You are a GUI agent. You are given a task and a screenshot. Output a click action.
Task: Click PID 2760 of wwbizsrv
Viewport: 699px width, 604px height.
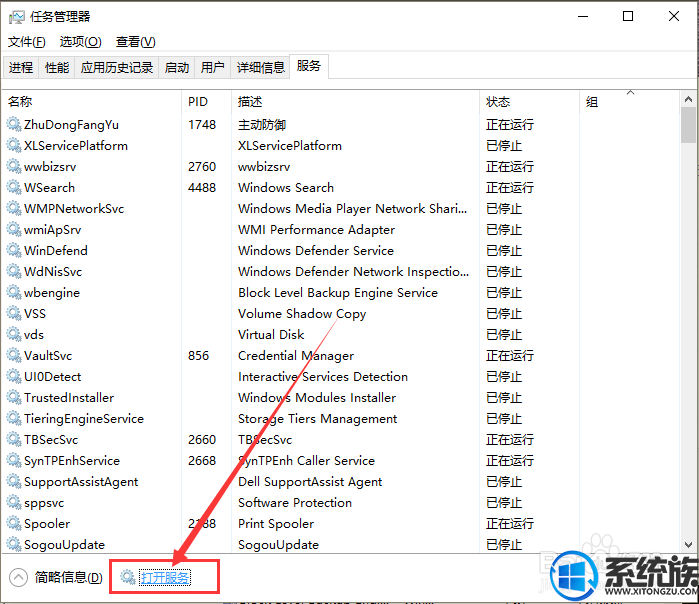tap(202, 167)
